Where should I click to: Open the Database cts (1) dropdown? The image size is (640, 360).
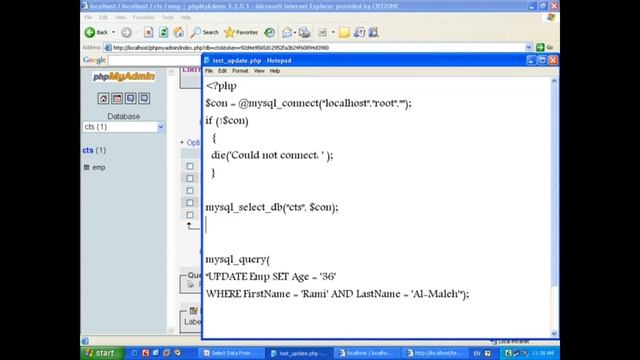(x=123, y=127)
